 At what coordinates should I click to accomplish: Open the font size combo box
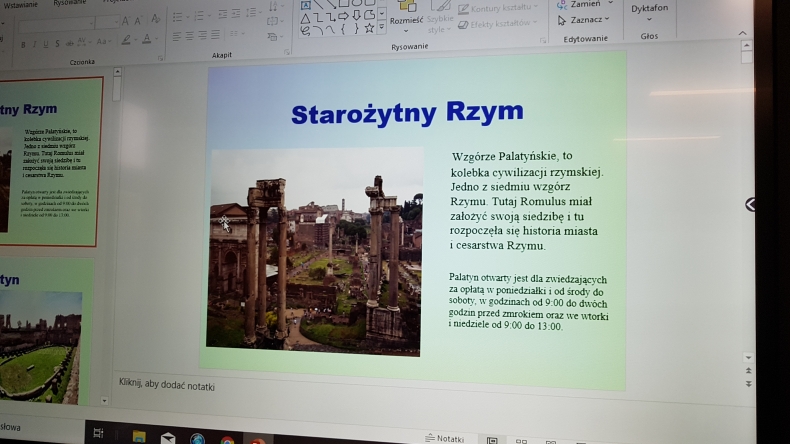[x=107, y=22]
